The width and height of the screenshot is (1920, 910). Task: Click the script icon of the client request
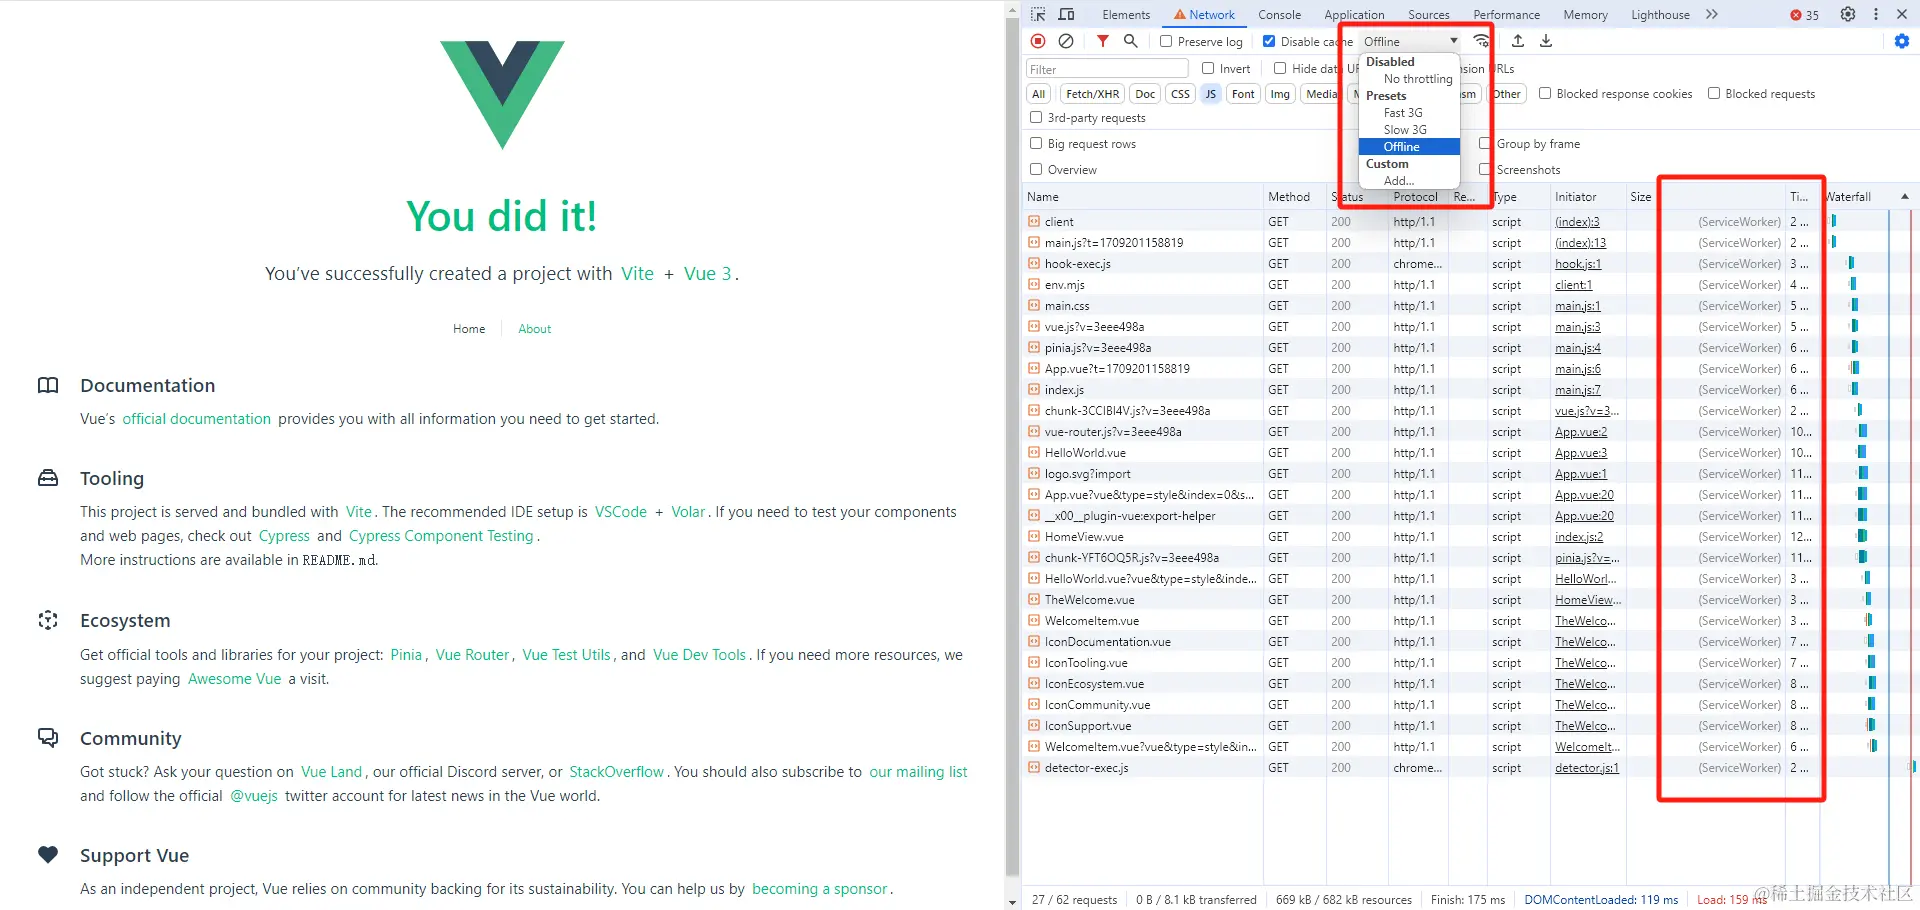point(1034,222)
